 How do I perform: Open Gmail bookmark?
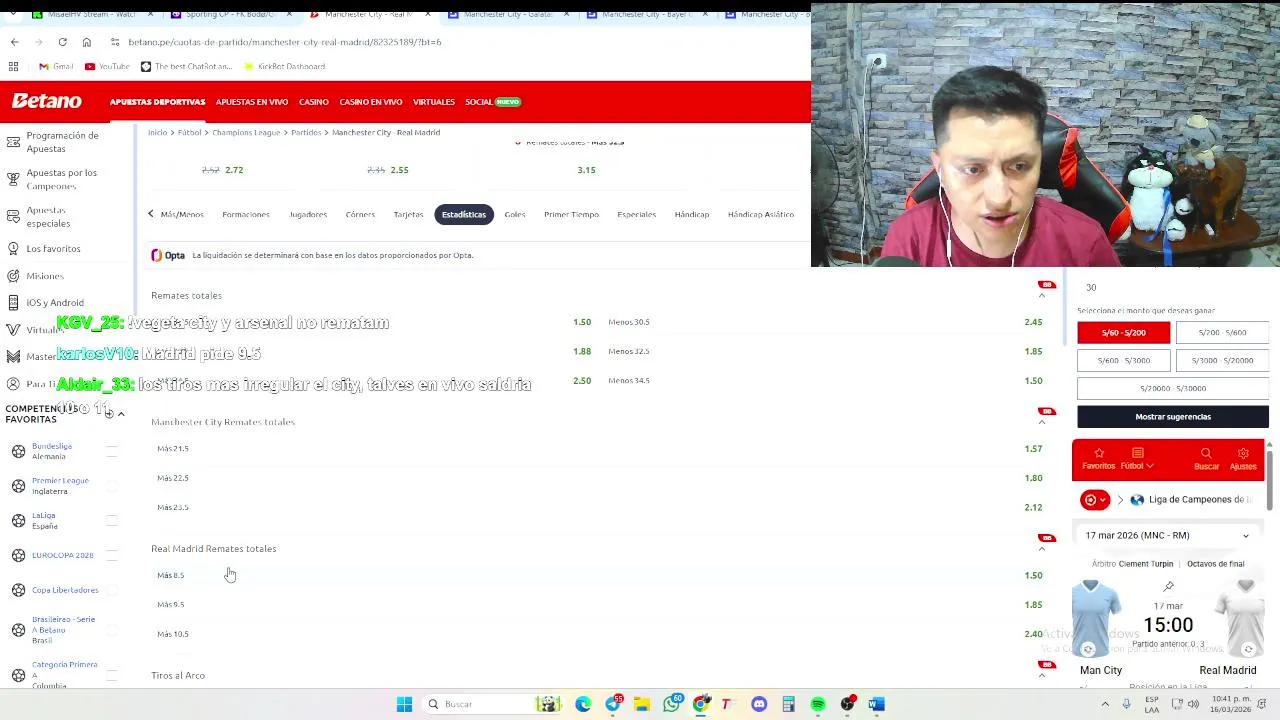point(56,66)
